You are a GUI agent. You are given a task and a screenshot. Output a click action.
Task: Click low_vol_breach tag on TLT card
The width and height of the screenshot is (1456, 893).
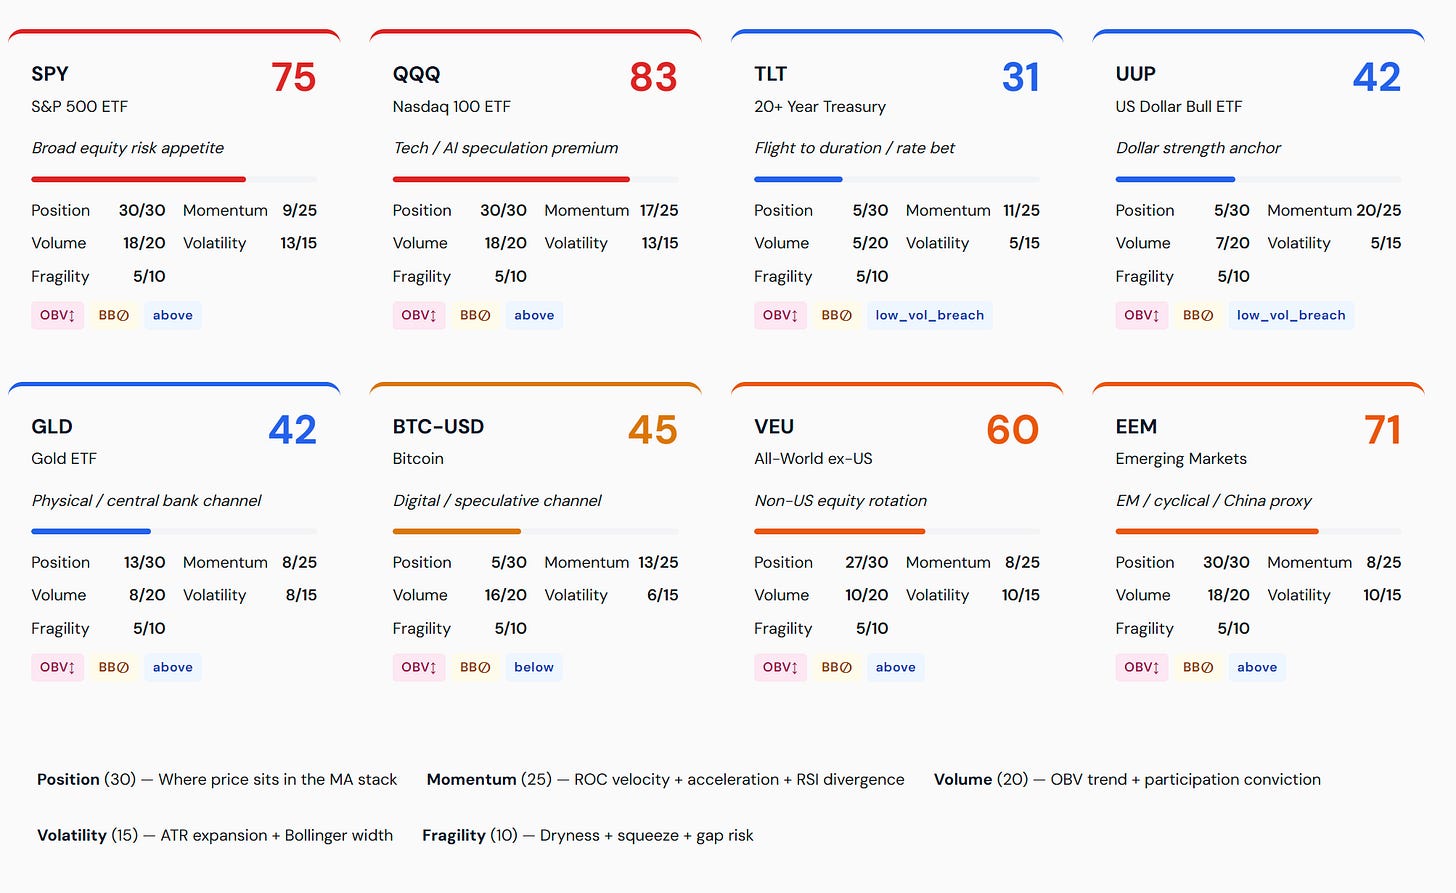coord(930,315)
